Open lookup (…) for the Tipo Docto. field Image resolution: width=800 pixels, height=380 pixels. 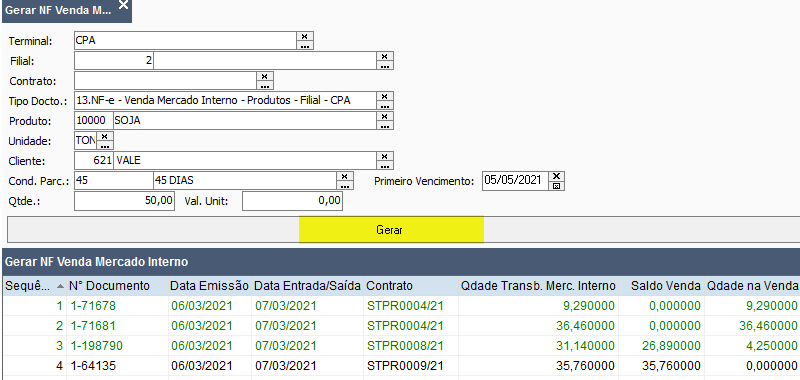click(385, 105)
